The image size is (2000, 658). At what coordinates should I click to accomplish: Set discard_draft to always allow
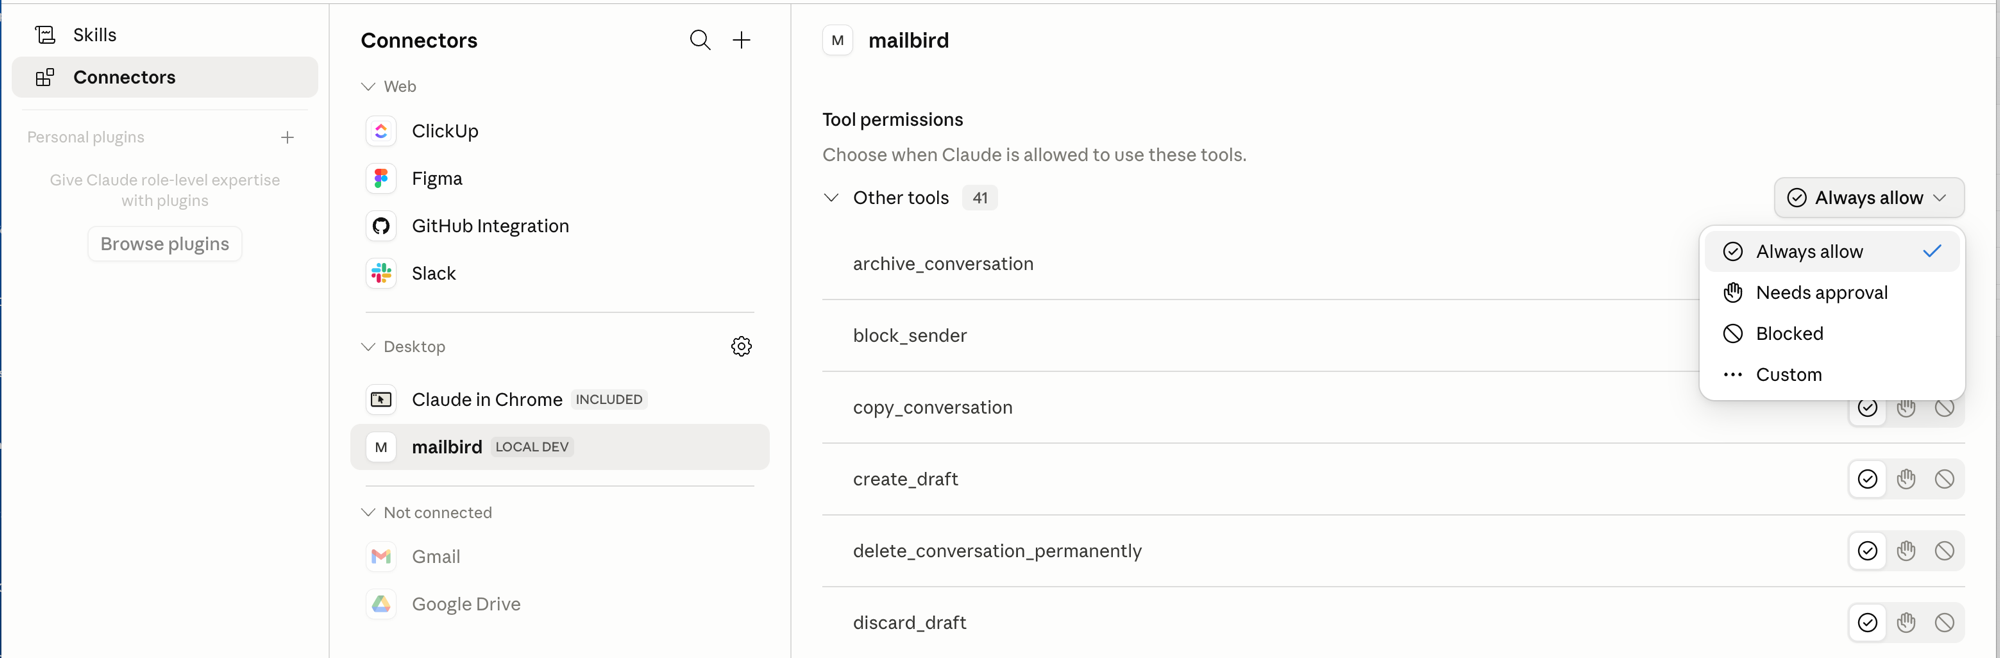[1867, 623]
